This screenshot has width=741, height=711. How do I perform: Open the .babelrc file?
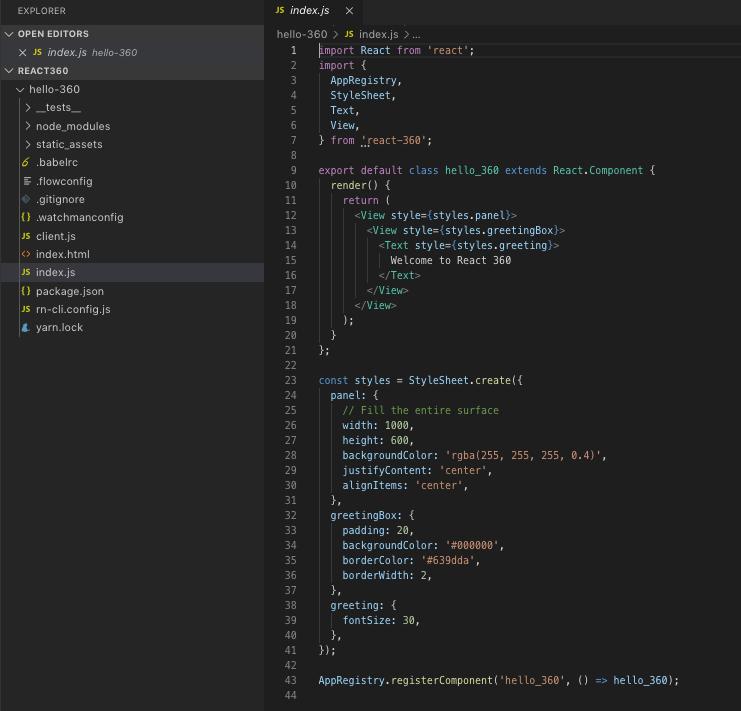pos(57,163)
